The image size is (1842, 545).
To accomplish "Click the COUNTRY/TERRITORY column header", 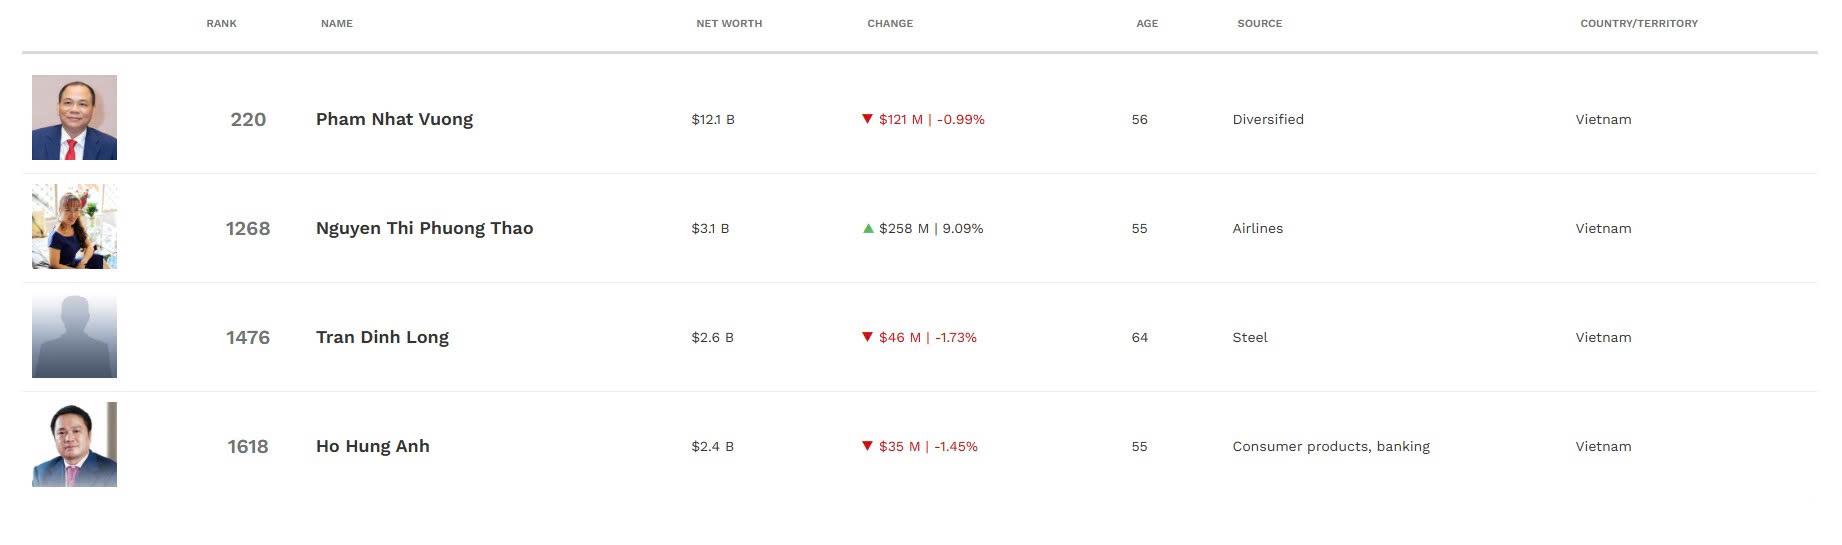I will [1639, 23].
